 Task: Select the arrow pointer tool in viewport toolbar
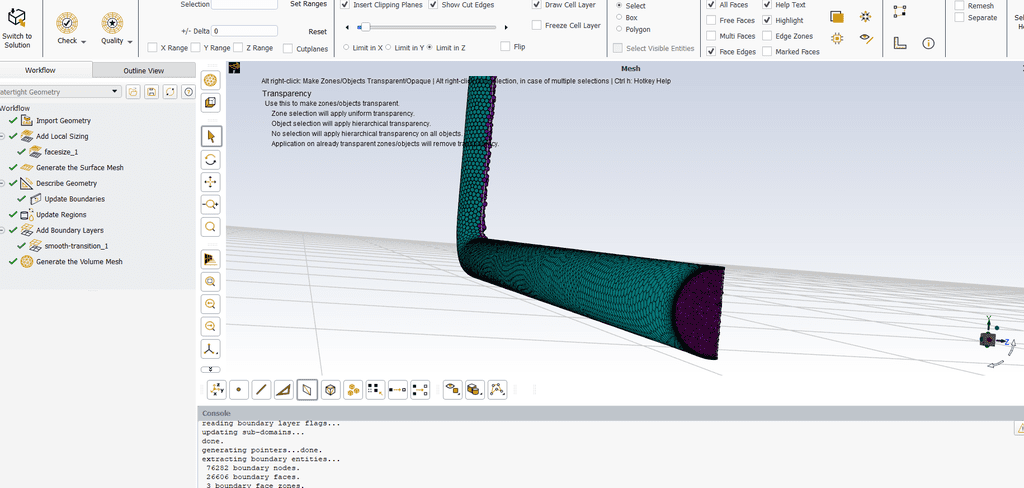click(211, 136)
